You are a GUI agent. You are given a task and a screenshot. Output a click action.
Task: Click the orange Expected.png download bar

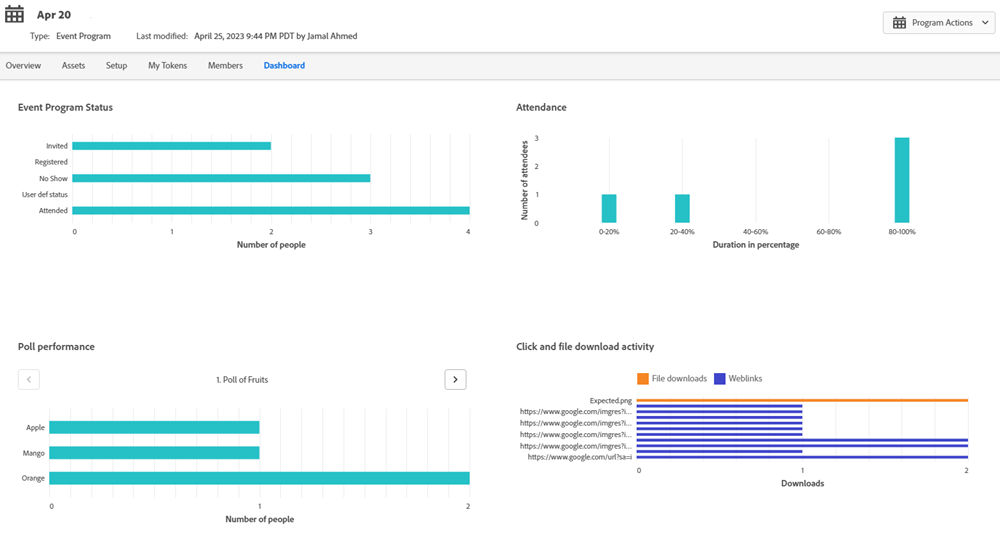point(802,400)
